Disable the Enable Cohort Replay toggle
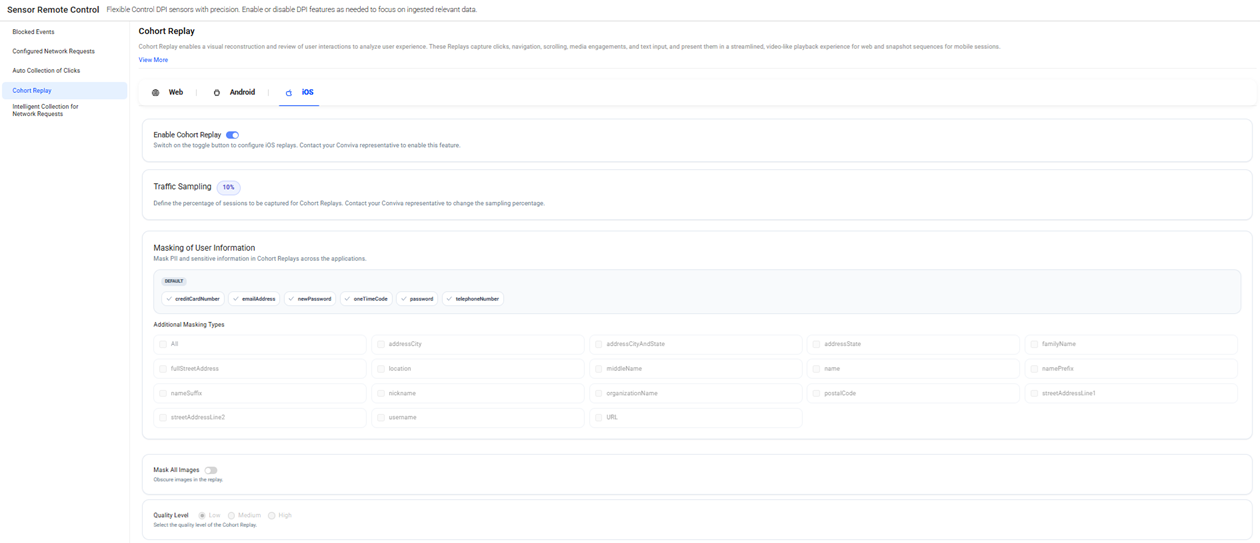This screenshot has height=543, width=1260. 232,135
